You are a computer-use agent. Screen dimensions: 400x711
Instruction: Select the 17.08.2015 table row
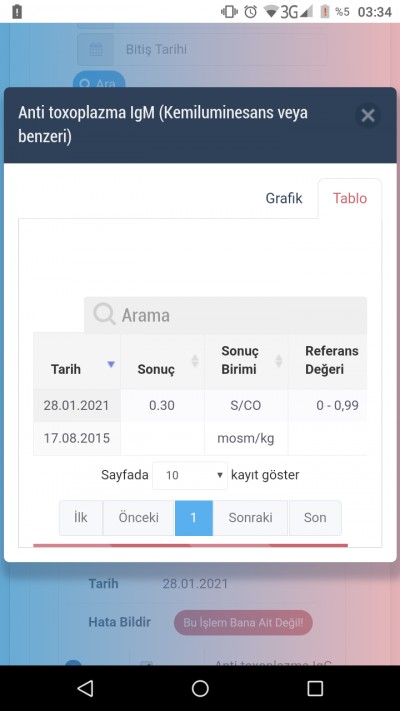[x=200, y=438]
